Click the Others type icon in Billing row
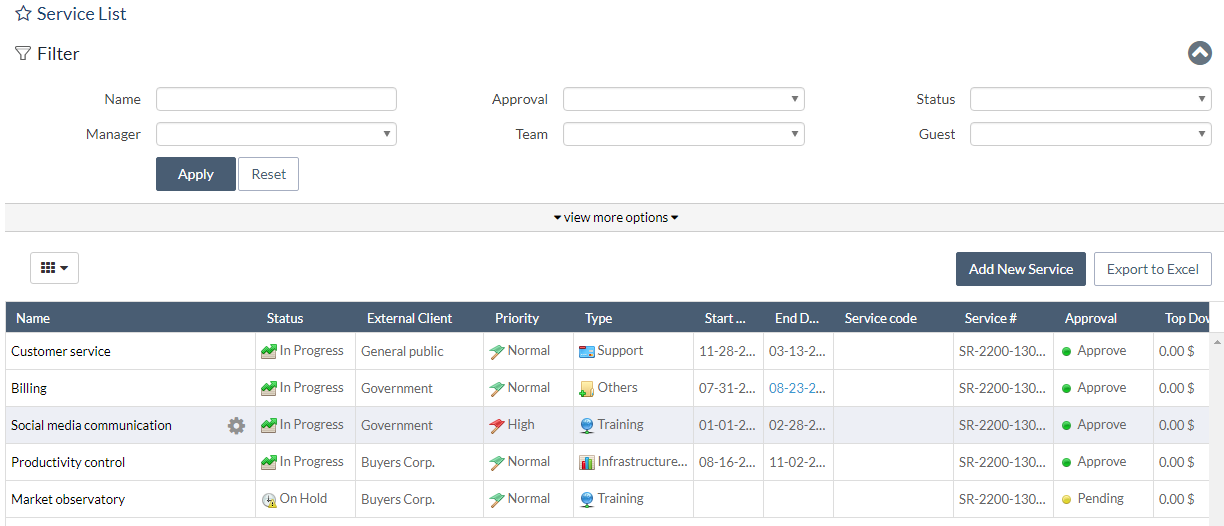Image resolution: width=1224 pixels, height=526 pixels. pos(587,389)
